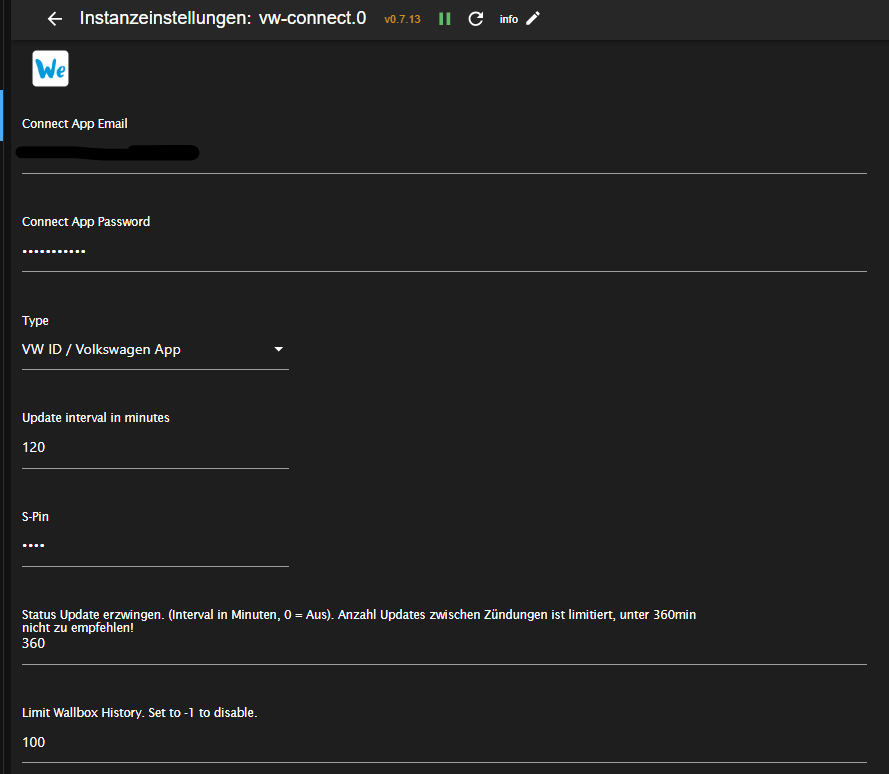Image resolution: width=889 pixels, height=774 pixels.
Task: Select the info log level label
Action: click(x=509, y=19)
